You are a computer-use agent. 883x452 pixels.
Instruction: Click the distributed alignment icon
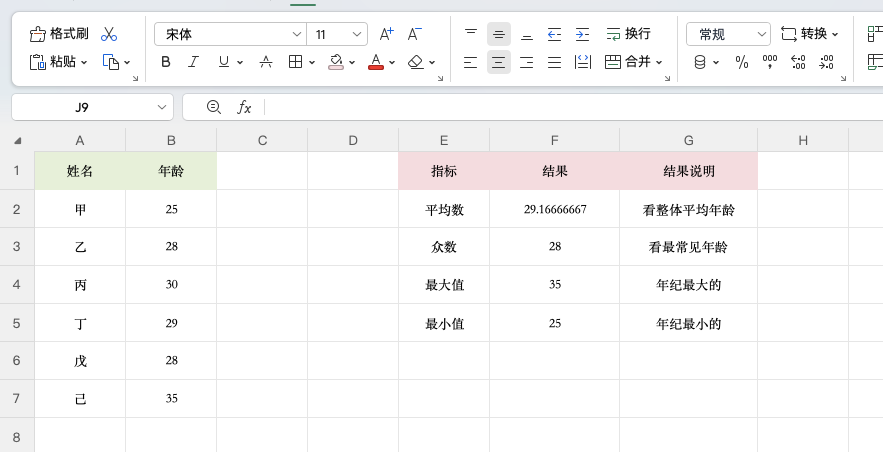pyautogui.click(x=583, y=62)
